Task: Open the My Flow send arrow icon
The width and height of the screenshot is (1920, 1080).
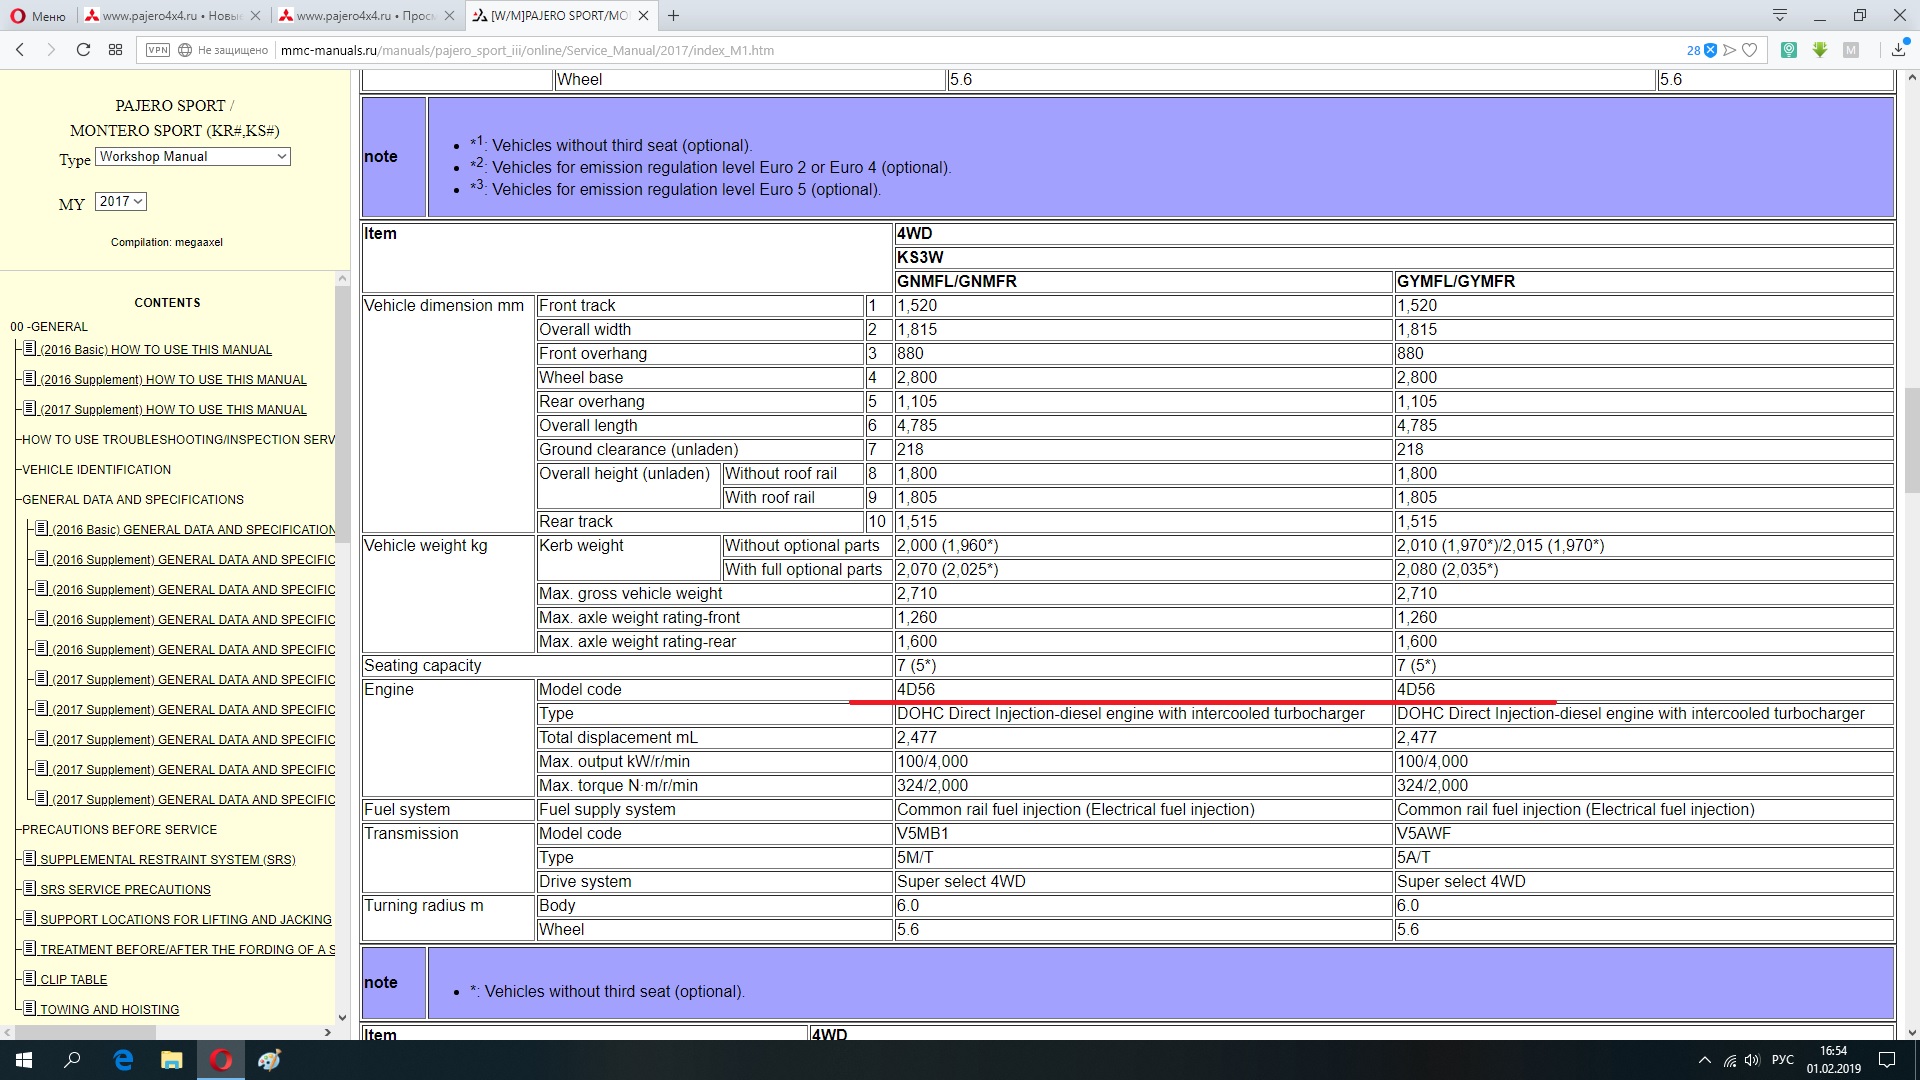Action: point(1730,50)
